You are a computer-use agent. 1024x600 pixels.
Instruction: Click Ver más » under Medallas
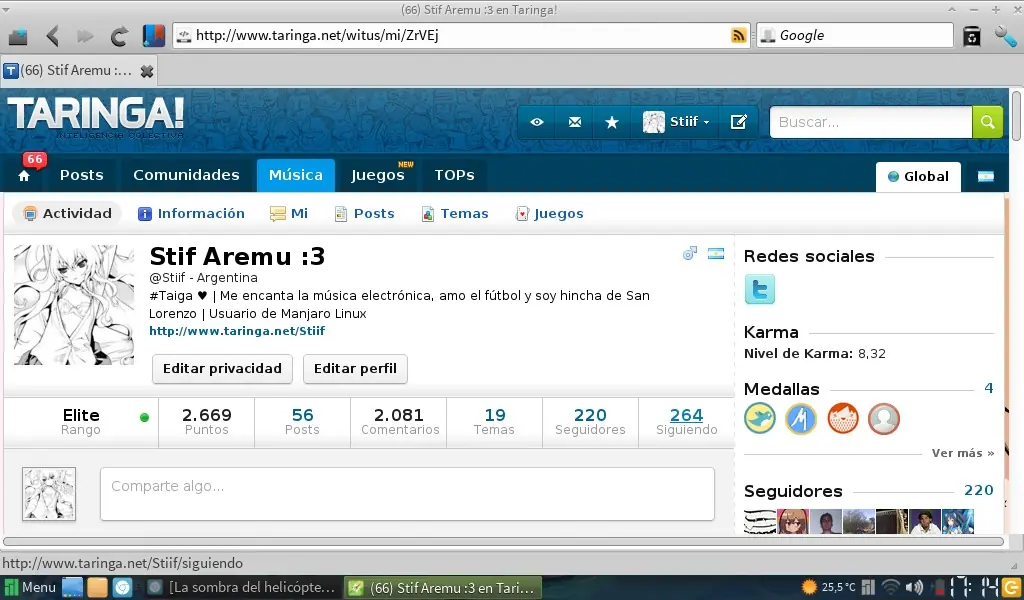(x=963, y=453)
